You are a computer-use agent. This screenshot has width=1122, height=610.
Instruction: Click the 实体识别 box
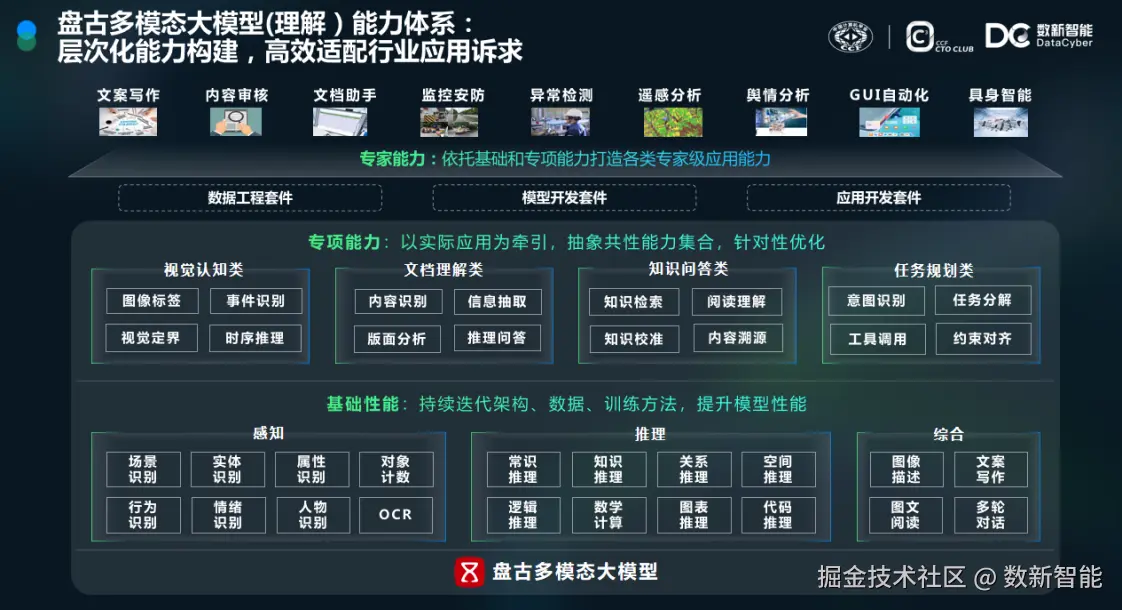tap(228, 469)
